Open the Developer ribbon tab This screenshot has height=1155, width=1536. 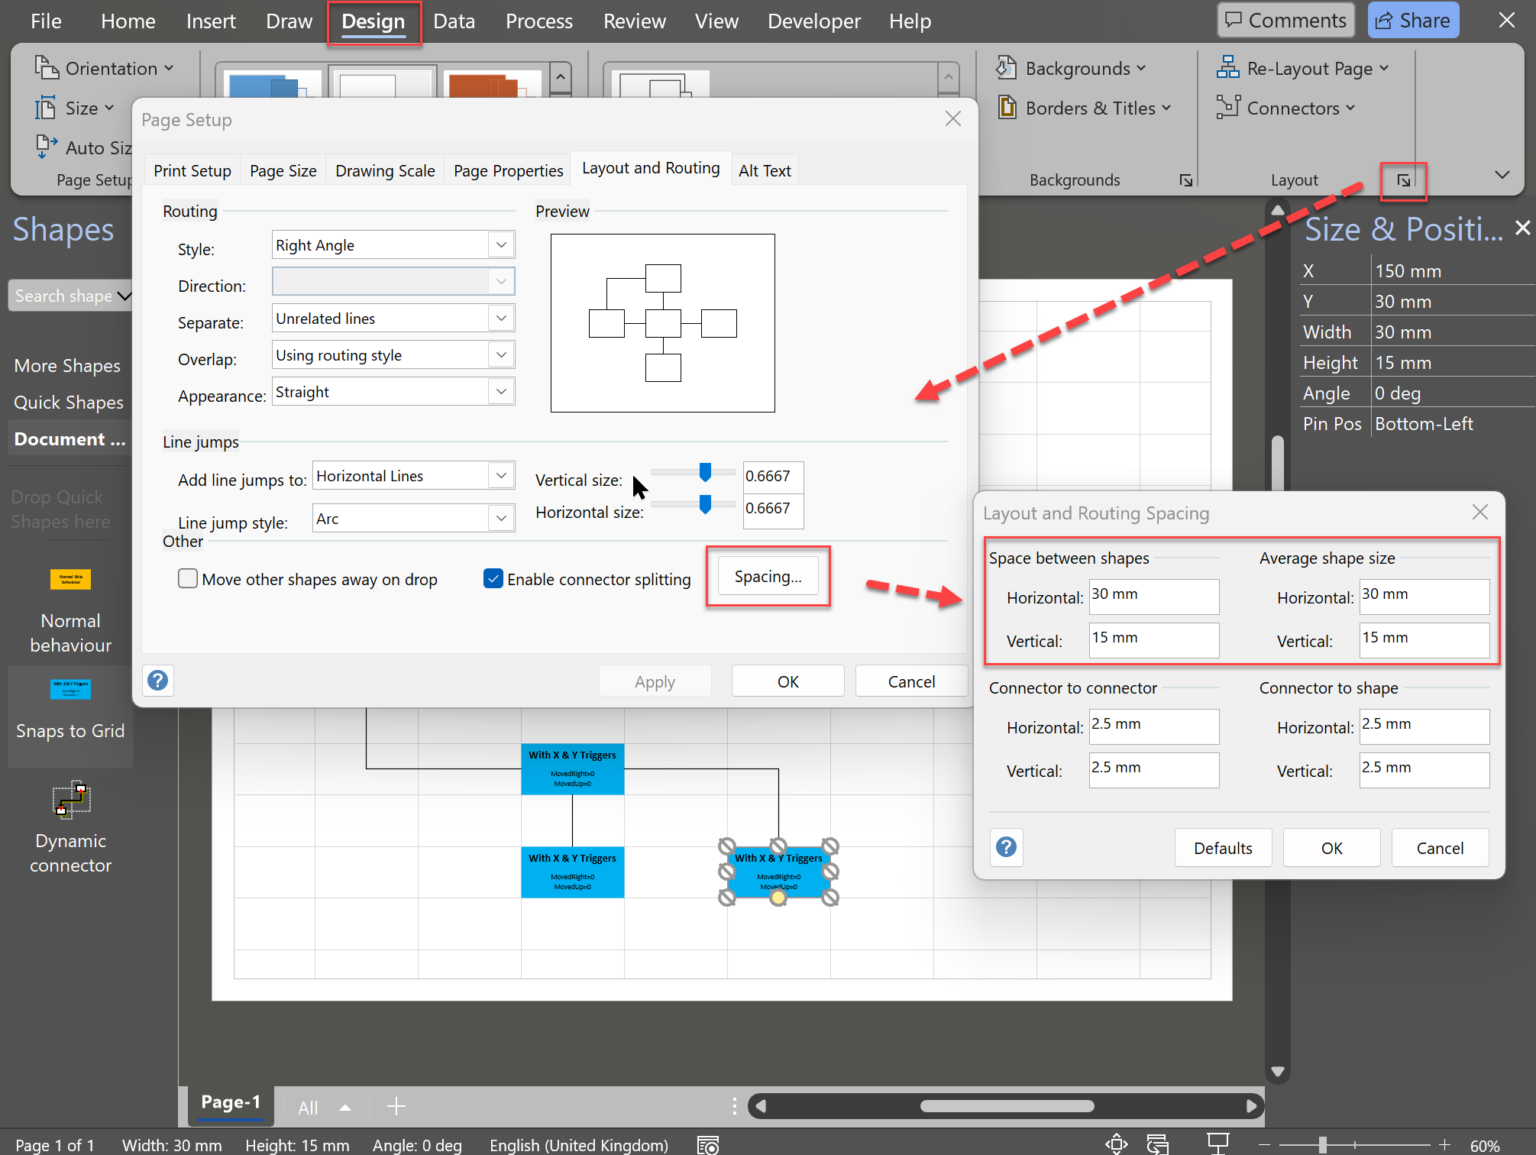(x=813, y=20)
